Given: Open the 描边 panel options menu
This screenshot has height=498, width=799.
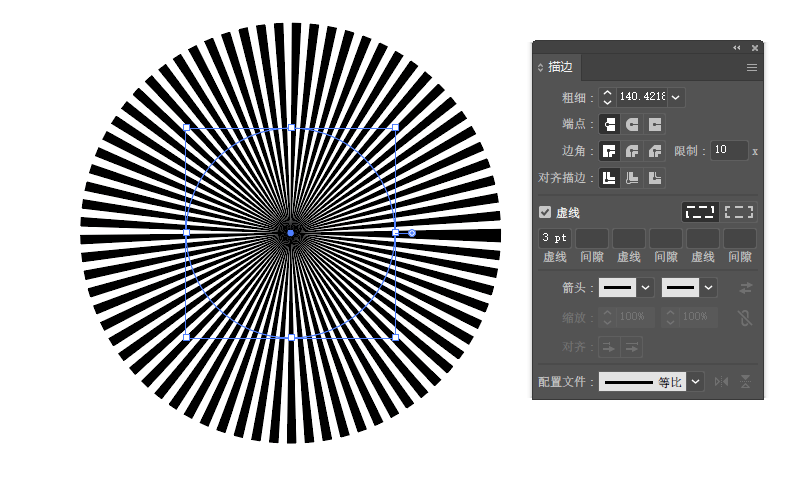Looking at the screenshot, I should [752, 68].
